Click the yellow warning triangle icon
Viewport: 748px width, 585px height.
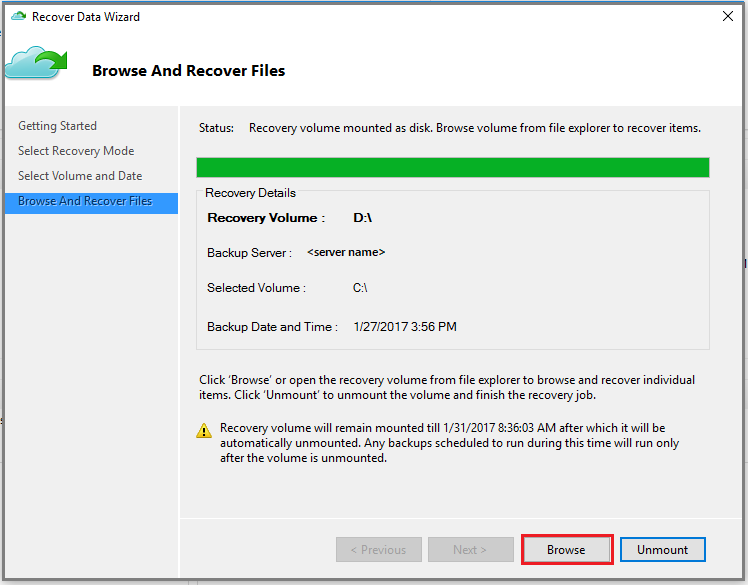(204, 430)
